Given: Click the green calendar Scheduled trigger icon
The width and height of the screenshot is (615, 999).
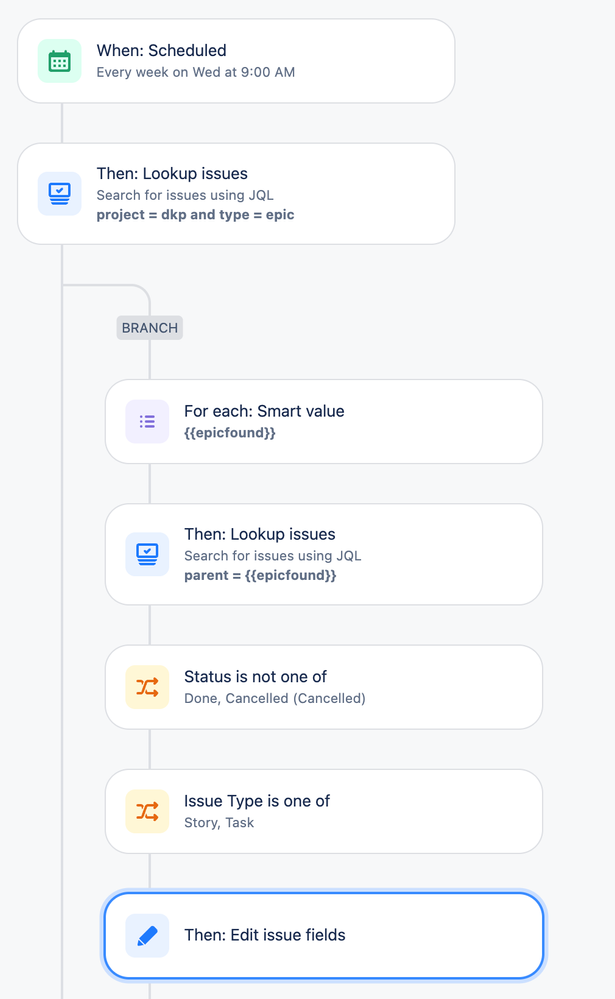Looking at the screenshot, I should 59,61.
